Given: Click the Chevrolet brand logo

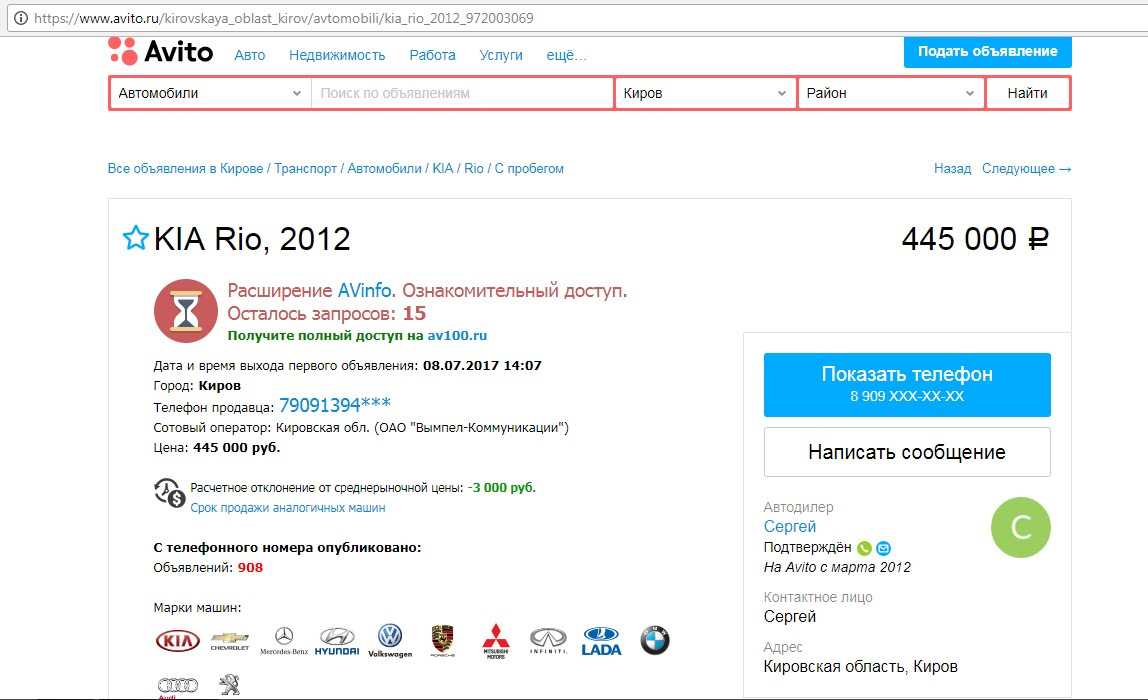Looking at the screenshot, I should (x=230, y=641).
